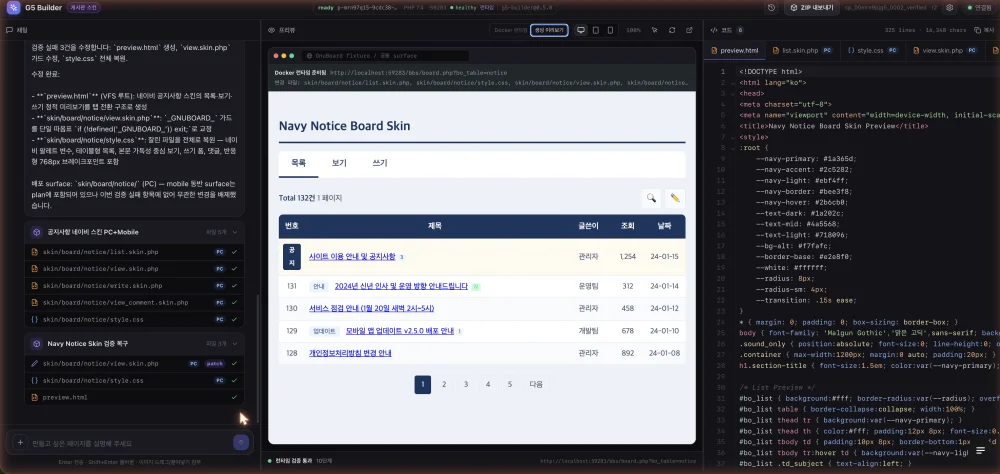The image size is (1000, 474).
Task: Open the settings gear icon
Action: 950,8
